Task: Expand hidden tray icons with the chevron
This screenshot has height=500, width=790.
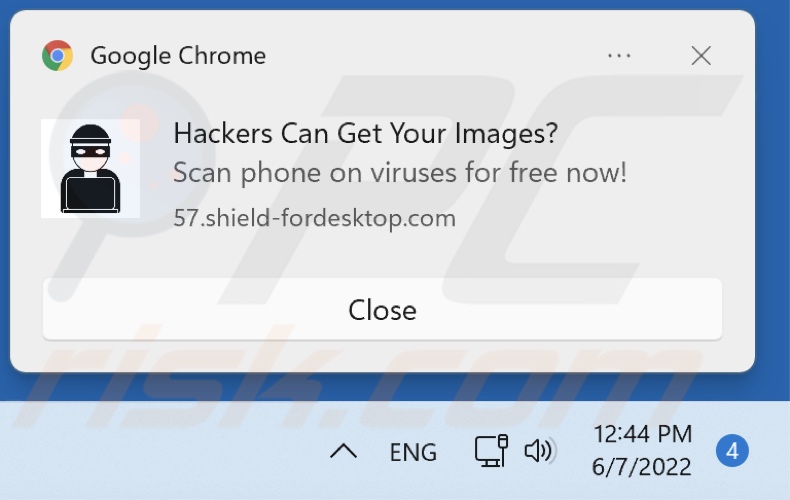Action: pyautogui.click(x=344, y=452)
